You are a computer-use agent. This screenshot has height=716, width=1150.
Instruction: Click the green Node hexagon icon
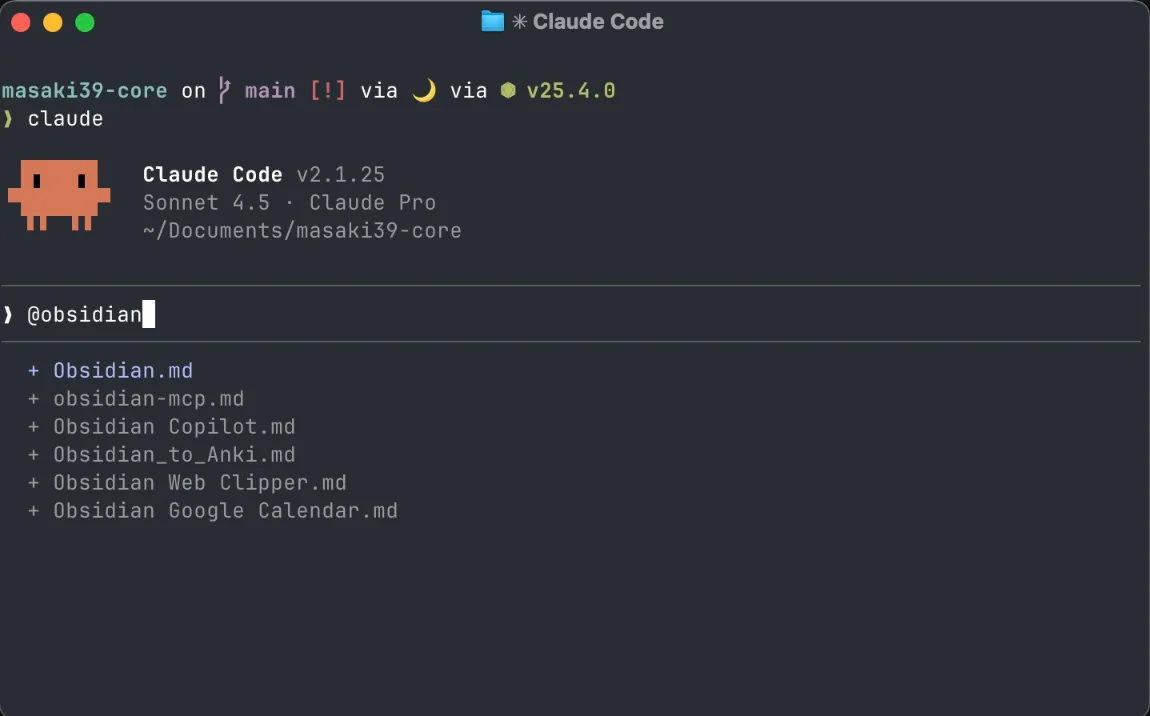(508, 91)
